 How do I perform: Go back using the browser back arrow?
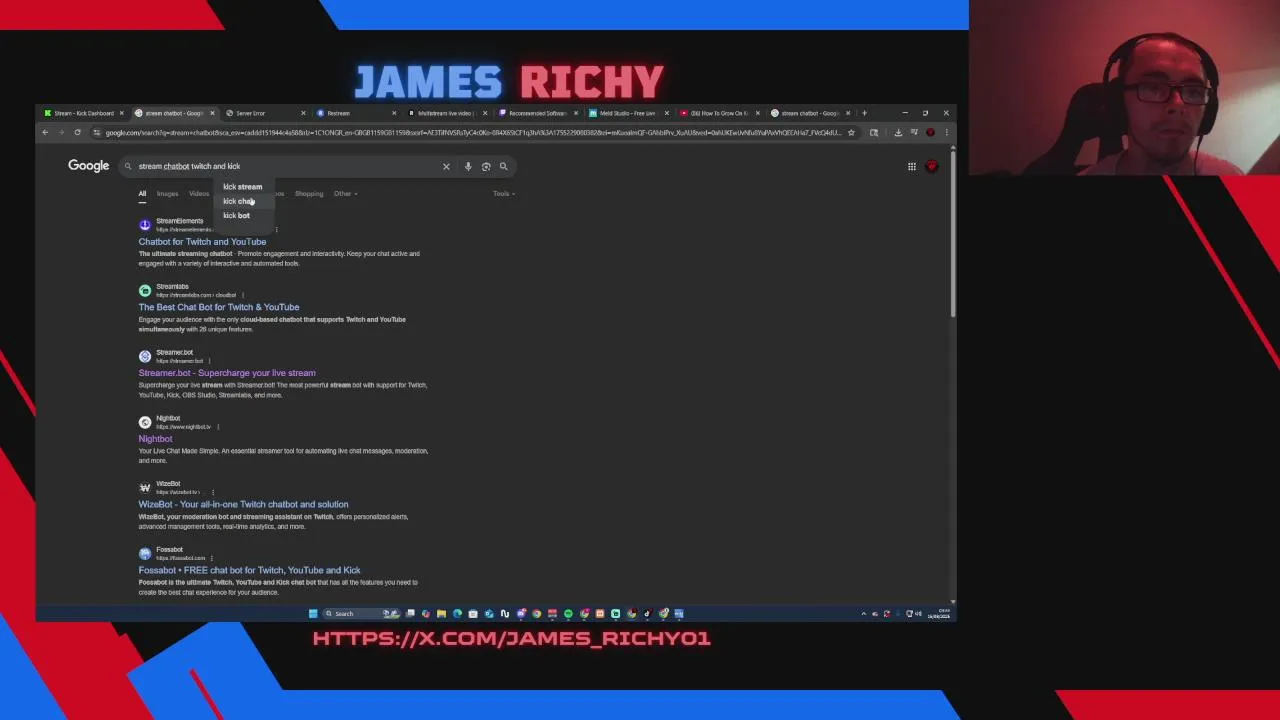[45, 132]
